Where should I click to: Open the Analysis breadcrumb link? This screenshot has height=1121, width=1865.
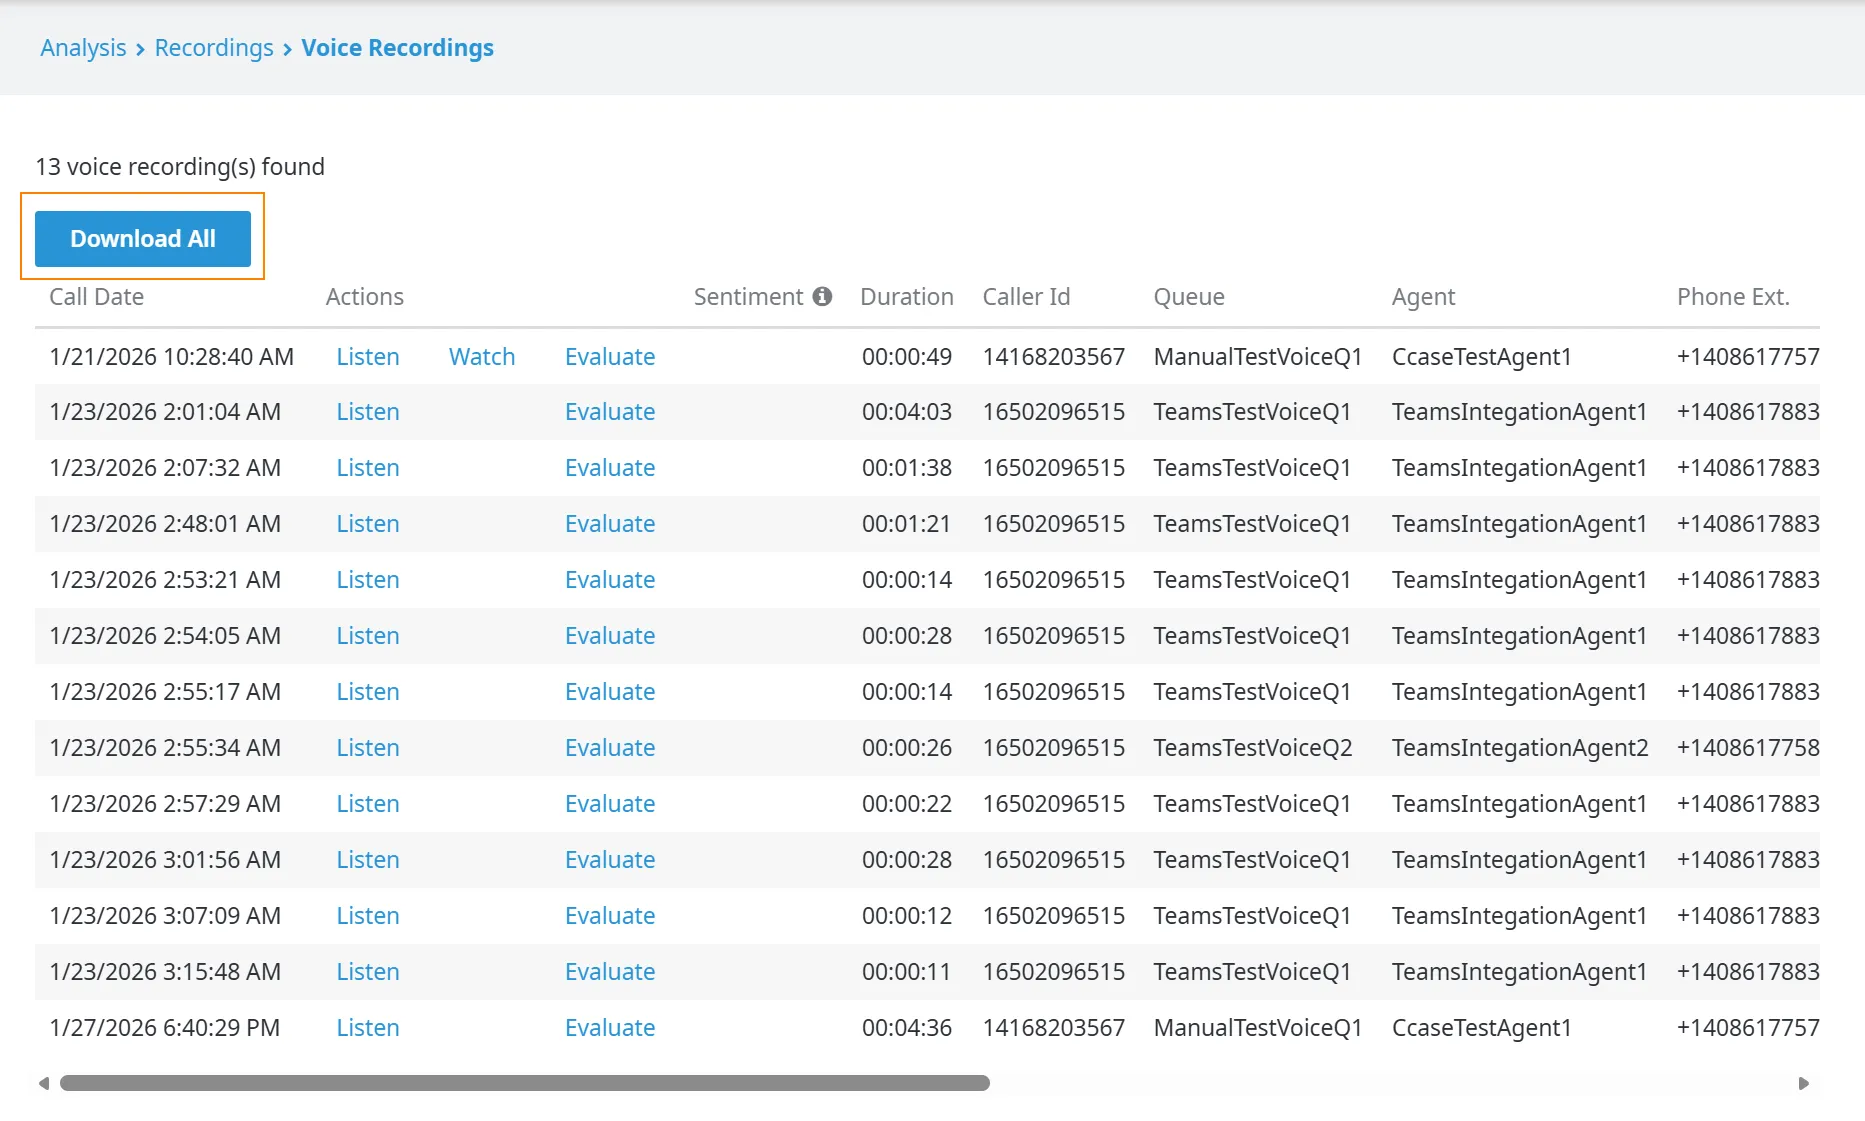[x=83, y=48]
